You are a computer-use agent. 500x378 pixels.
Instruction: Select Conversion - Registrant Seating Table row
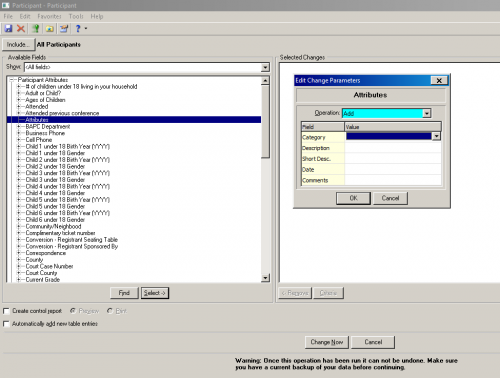72,240
